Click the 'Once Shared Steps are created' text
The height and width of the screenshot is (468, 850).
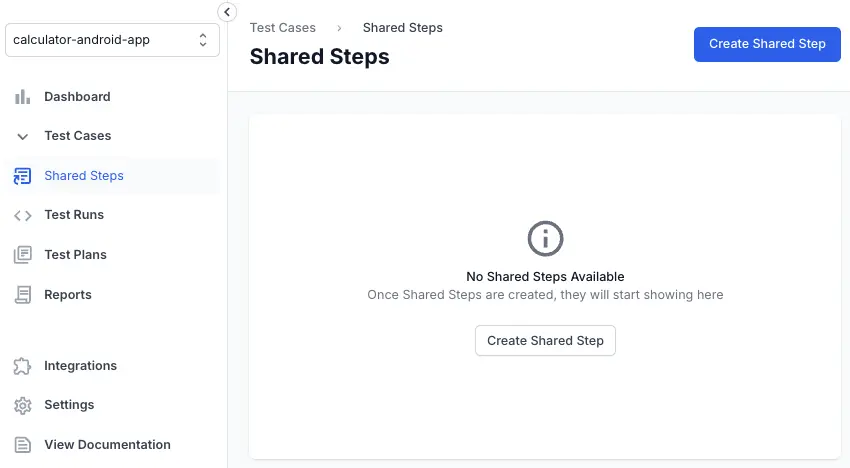[x=545, y=294]
